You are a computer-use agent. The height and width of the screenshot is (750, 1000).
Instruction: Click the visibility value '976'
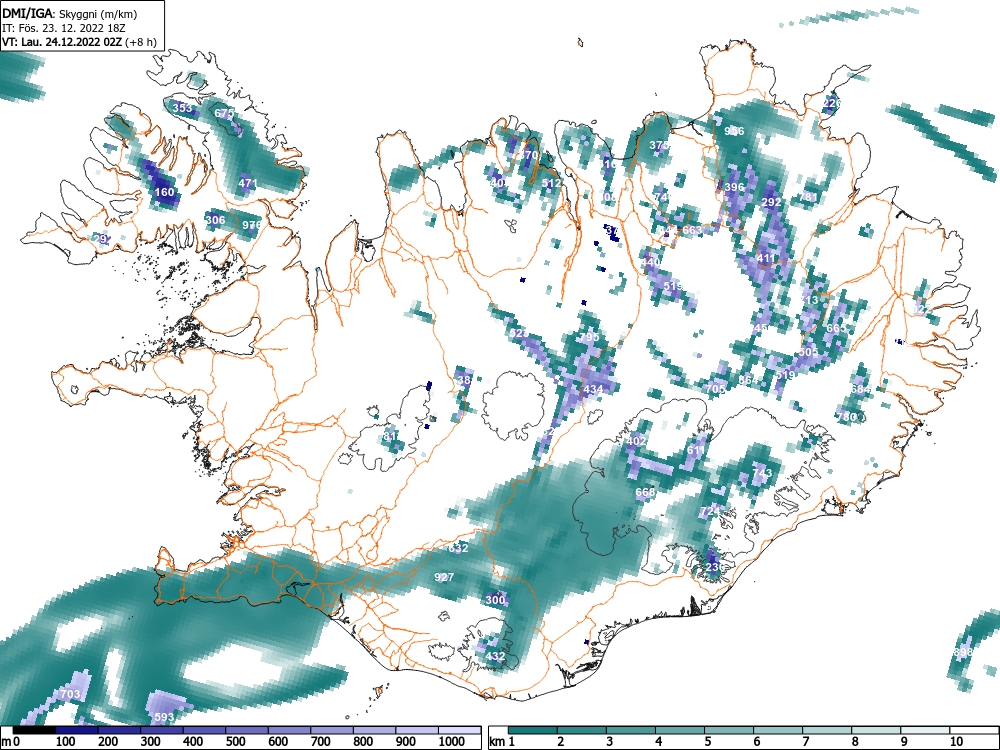tap(252, 225)
